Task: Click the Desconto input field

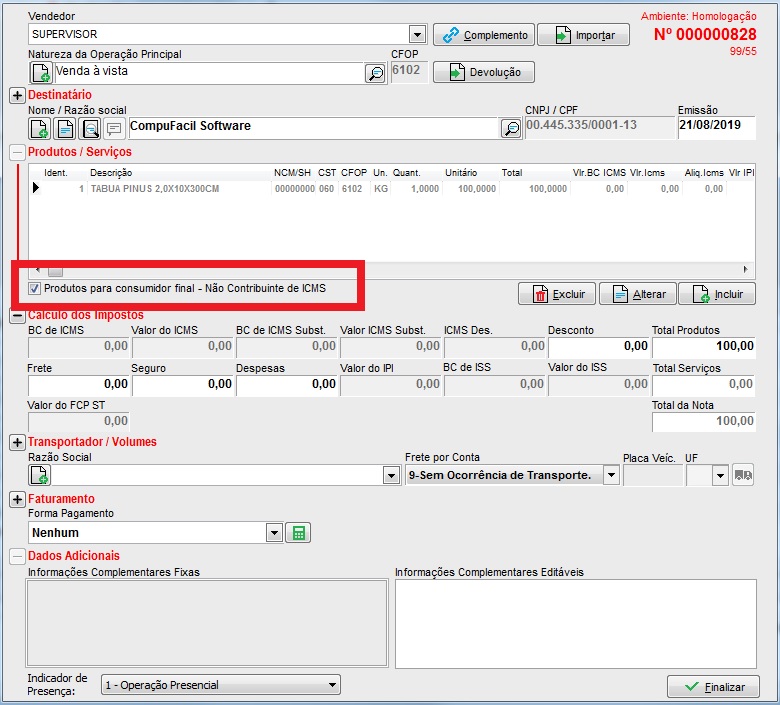Action: coord(598,346)
